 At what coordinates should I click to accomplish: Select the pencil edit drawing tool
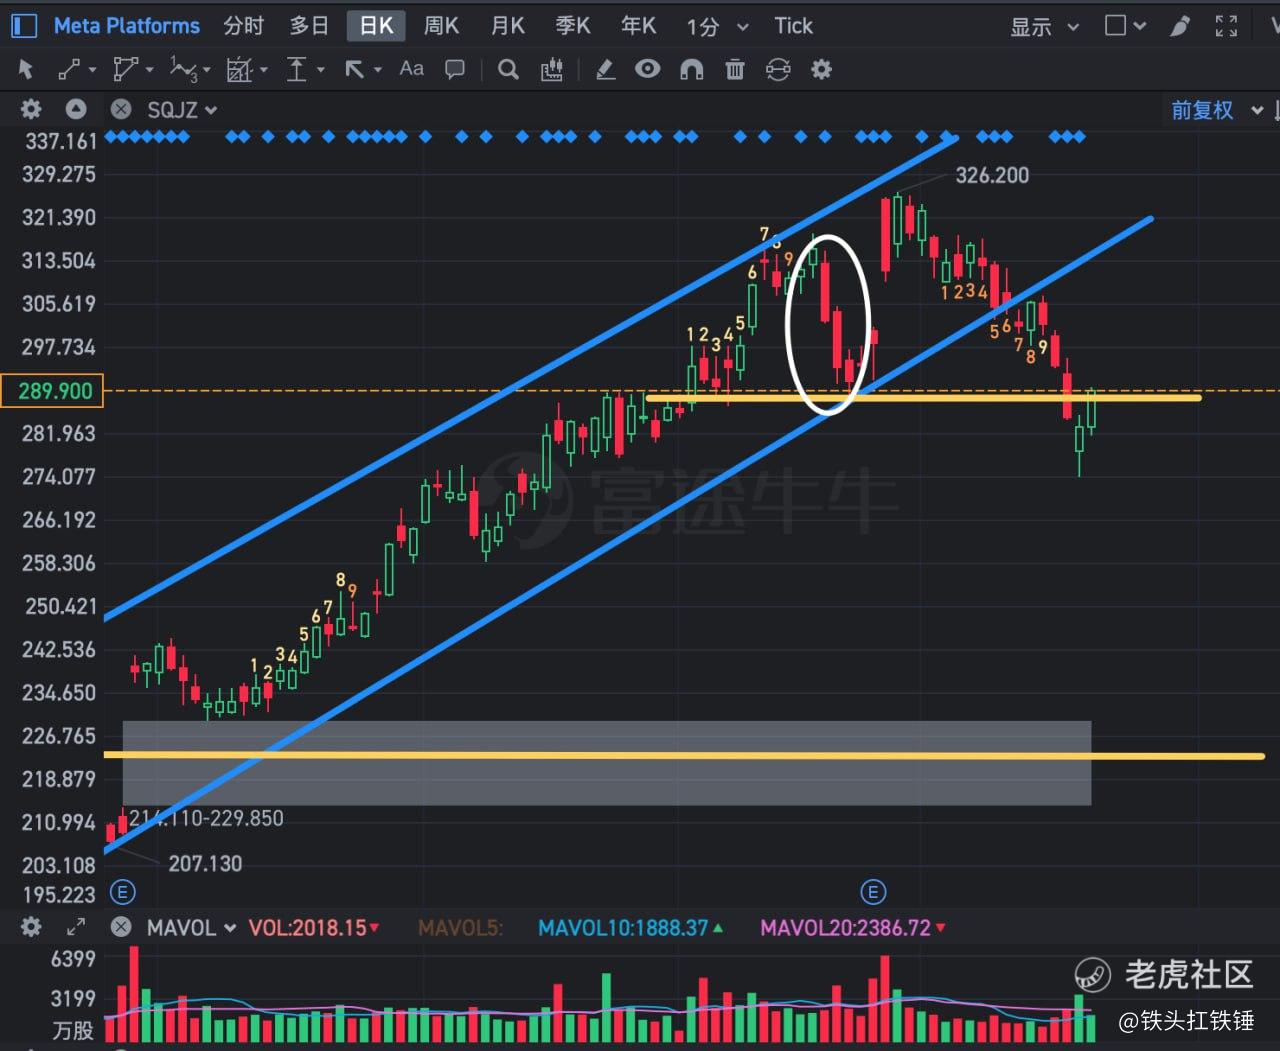(605, 69)
